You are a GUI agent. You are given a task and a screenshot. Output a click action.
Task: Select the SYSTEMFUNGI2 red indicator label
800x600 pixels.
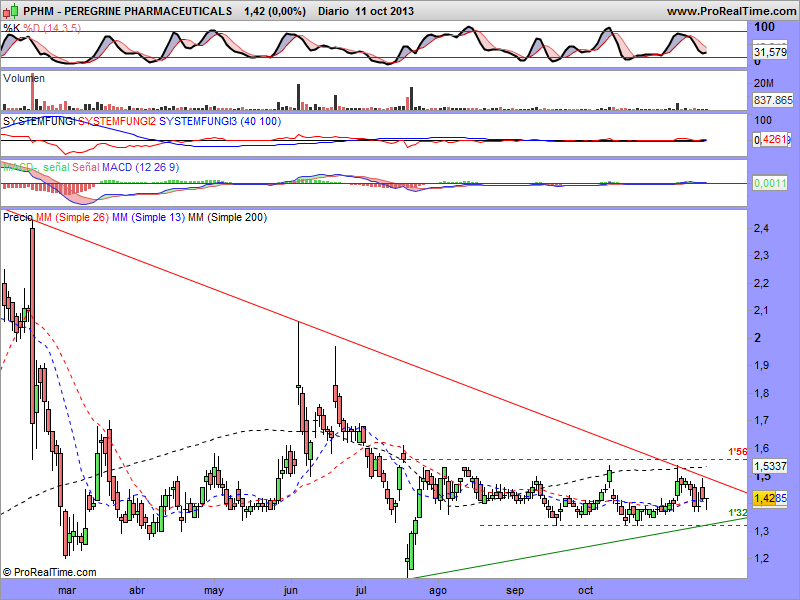[x=116, y=121]
